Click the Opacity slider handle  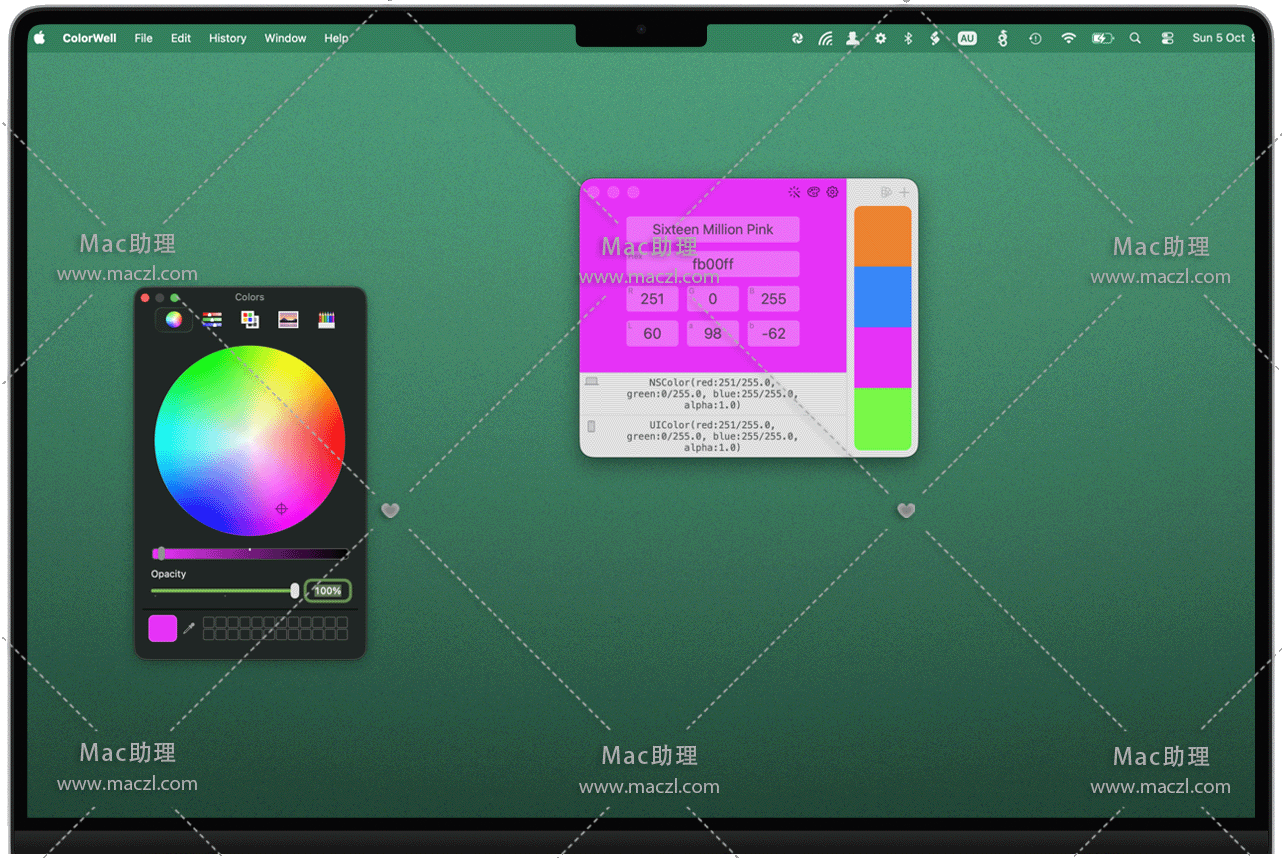294,591
